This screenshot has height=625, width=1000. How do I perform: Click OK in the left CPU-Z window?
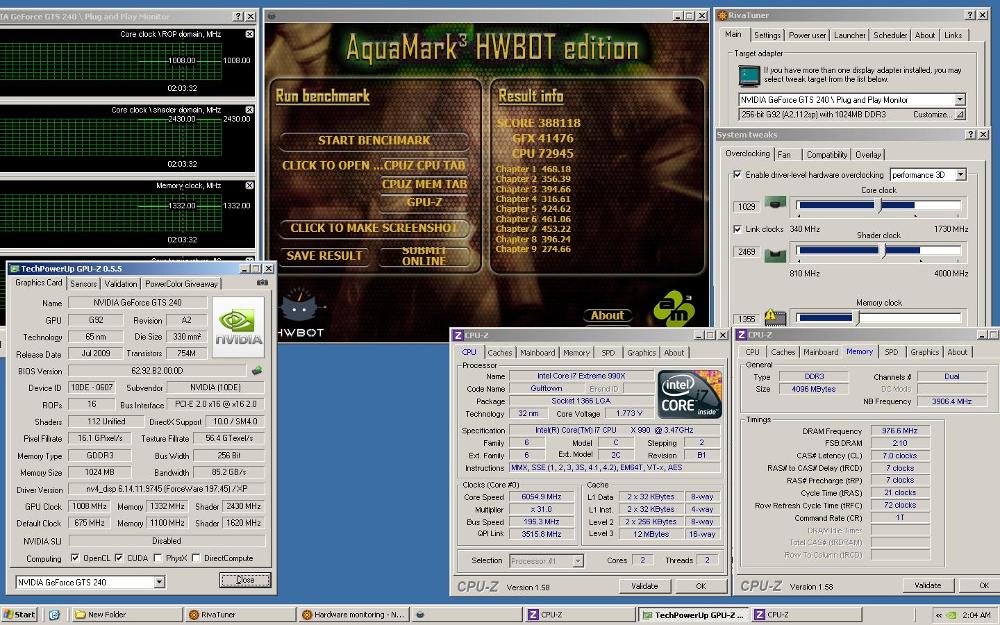(x=701, y=586)
